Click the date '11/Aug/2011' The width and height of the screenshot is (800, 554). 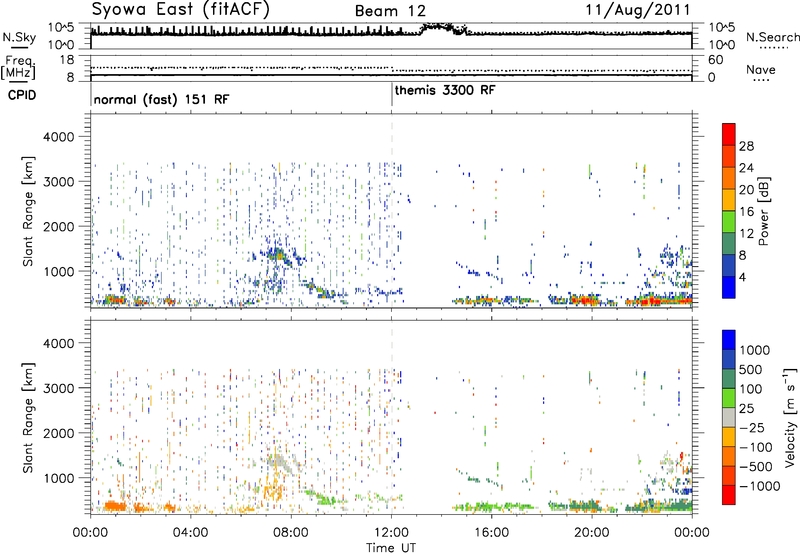coord(638,10)
